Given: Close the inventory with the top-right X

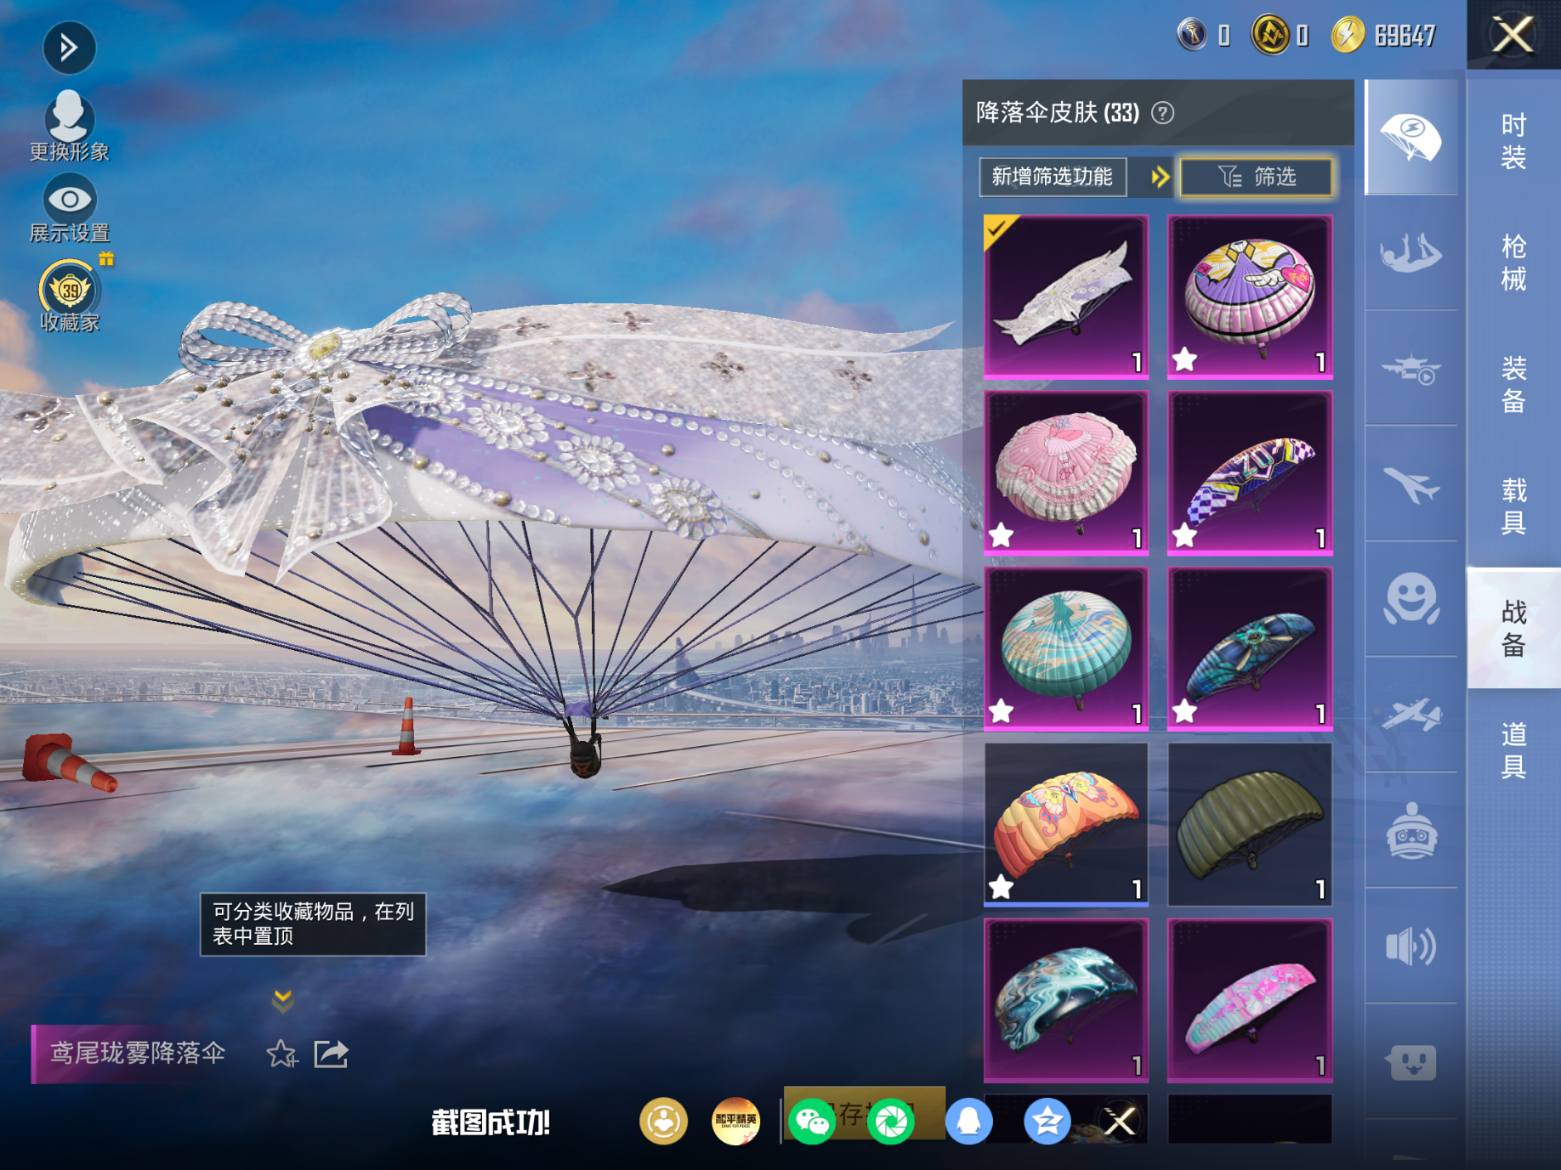Looking at the screenshot, I should (1513, 35).
